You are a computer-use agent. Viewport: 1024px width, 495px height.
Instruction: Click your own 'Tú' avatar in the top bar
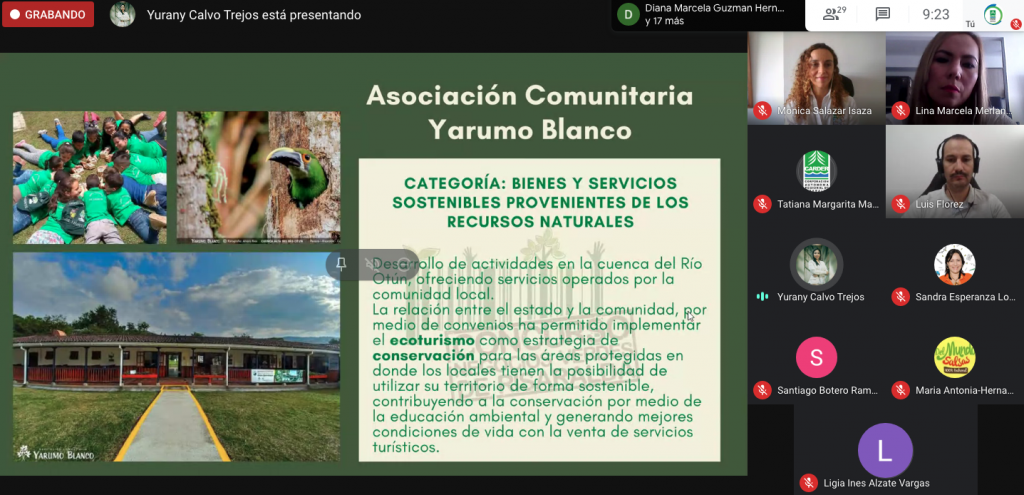click(x=993, y=14)
